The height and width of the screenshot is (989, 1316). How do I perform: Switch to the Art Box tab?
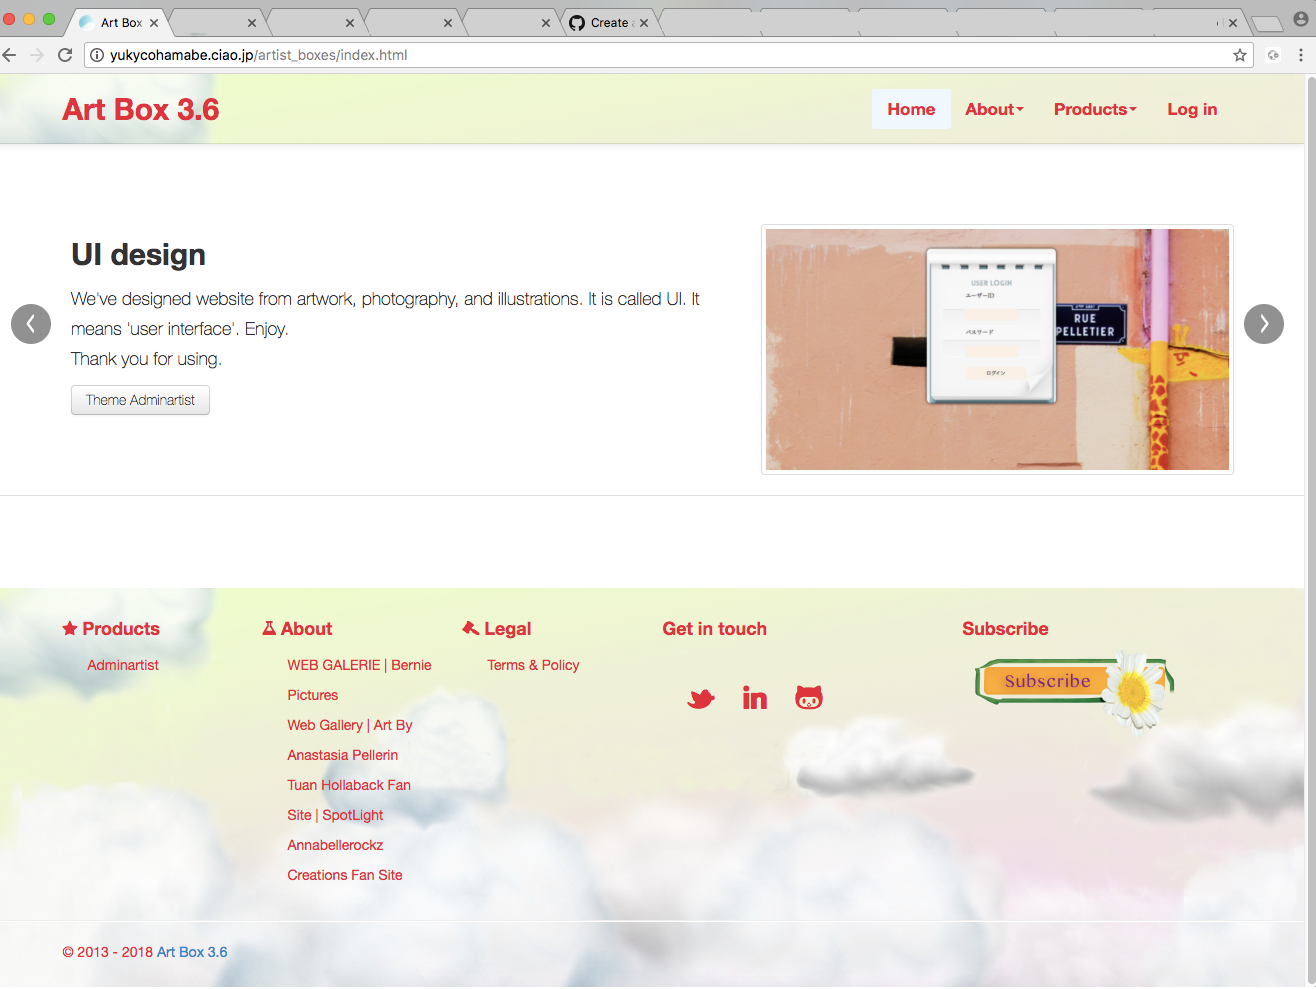pos(120,23)
